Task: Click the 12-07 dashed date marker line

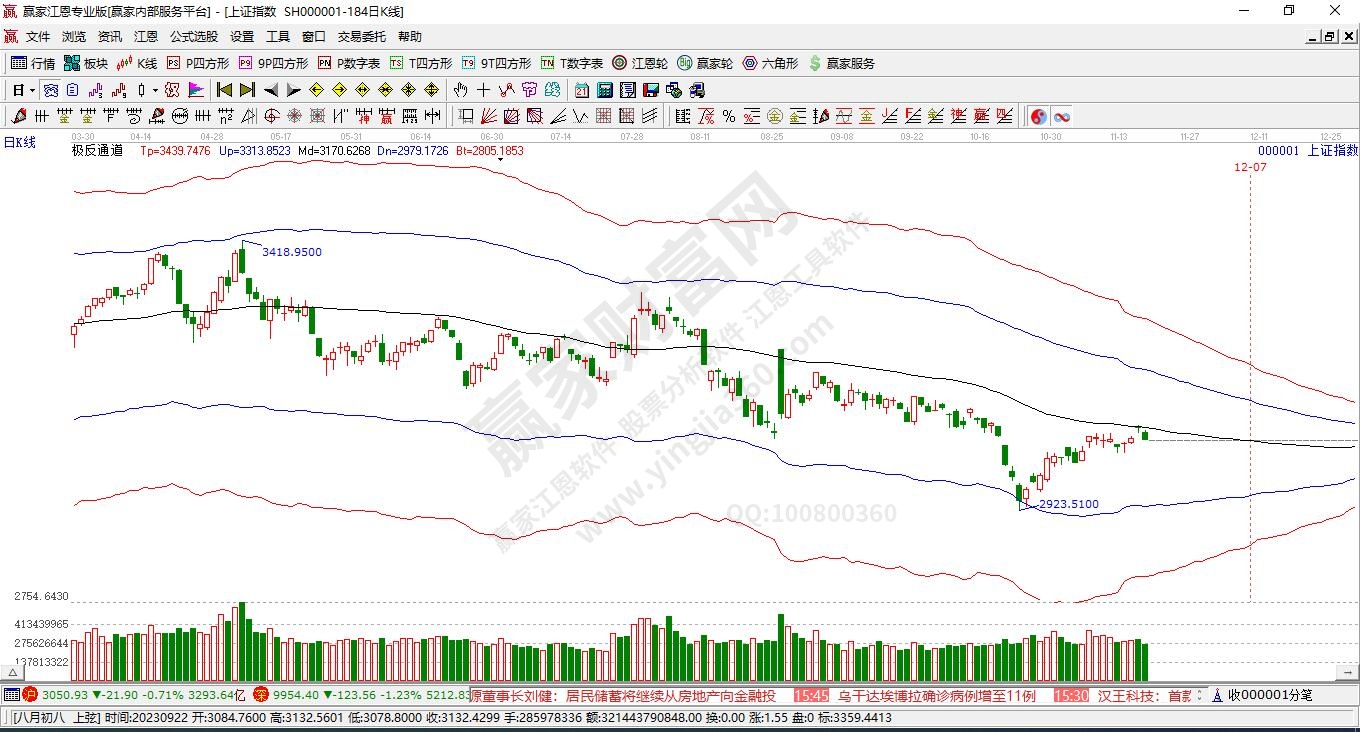Action: [1251, 400]
